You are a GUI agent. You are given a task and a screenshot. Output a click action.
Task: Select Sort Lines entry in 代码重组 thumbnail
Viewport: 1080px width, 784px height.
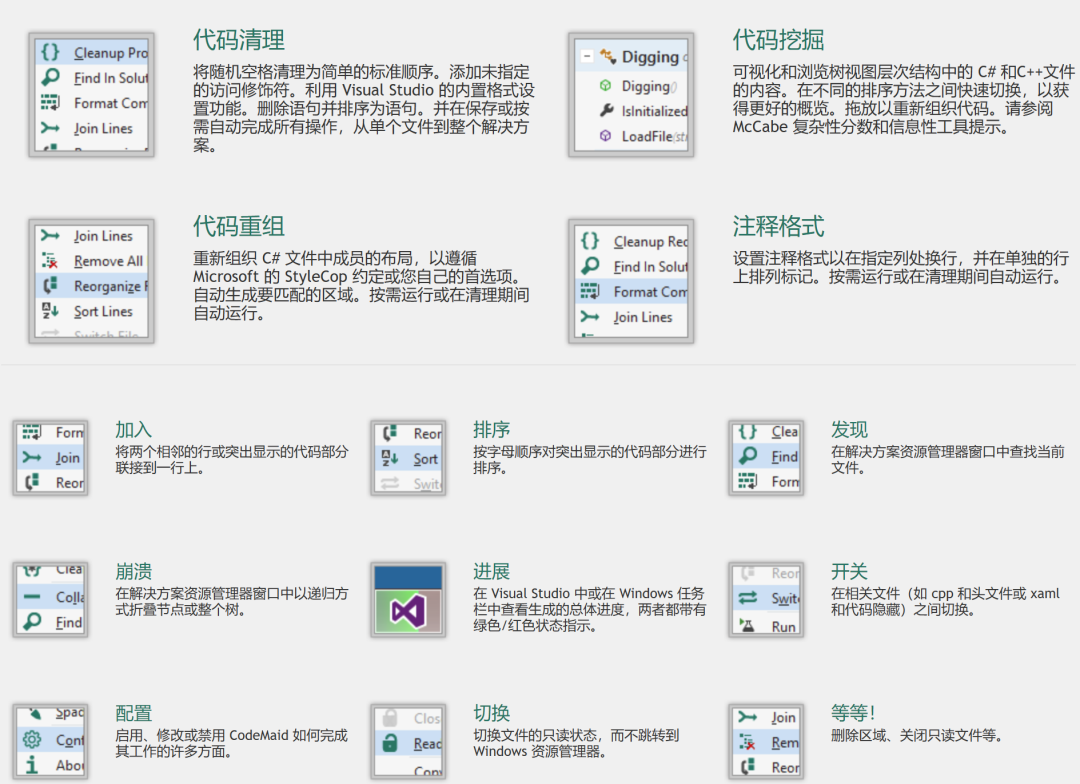click(x=92, y=311)
